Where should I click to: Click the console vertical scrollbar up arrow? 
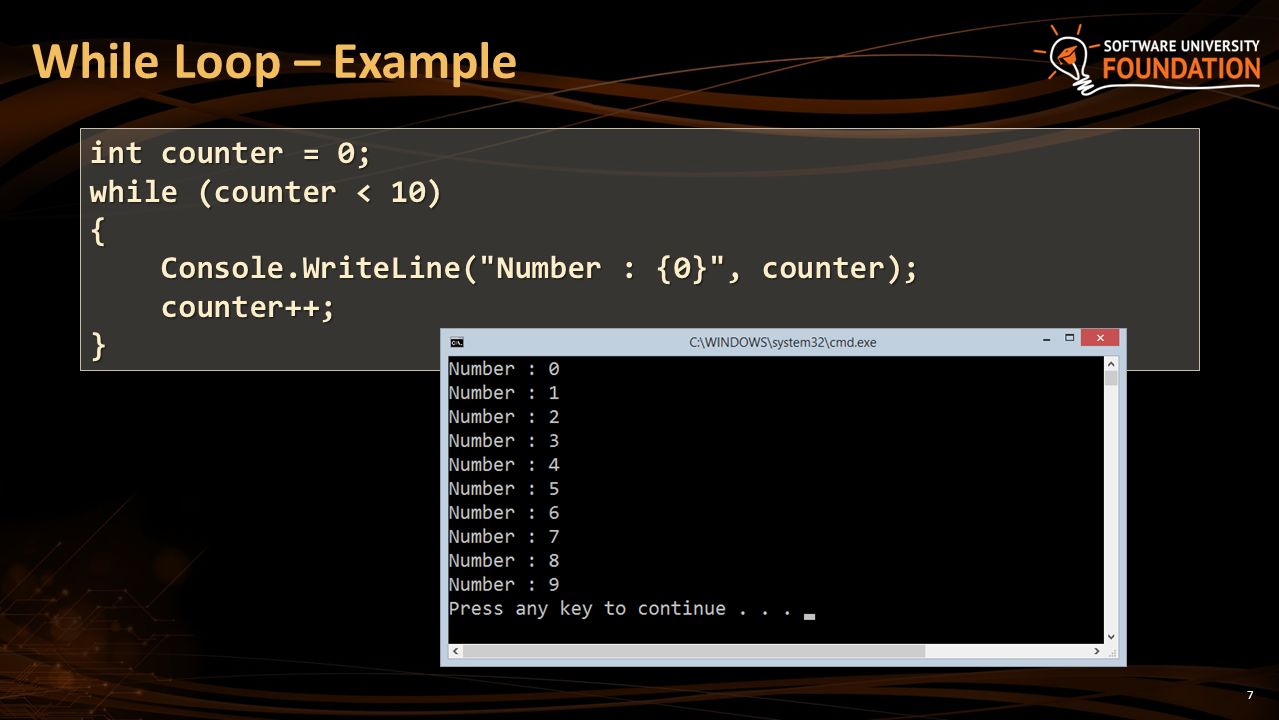[x=1110, y=364]
